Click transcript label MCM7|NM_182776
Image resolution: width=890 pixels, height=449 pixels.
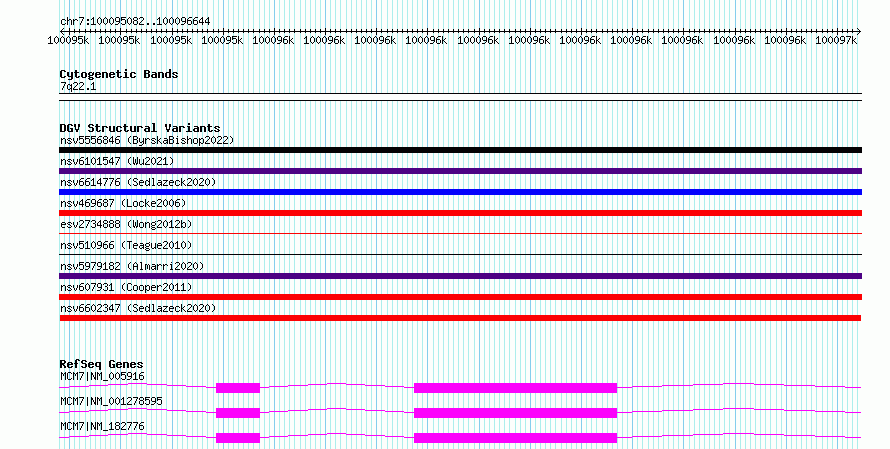(102, 426)
